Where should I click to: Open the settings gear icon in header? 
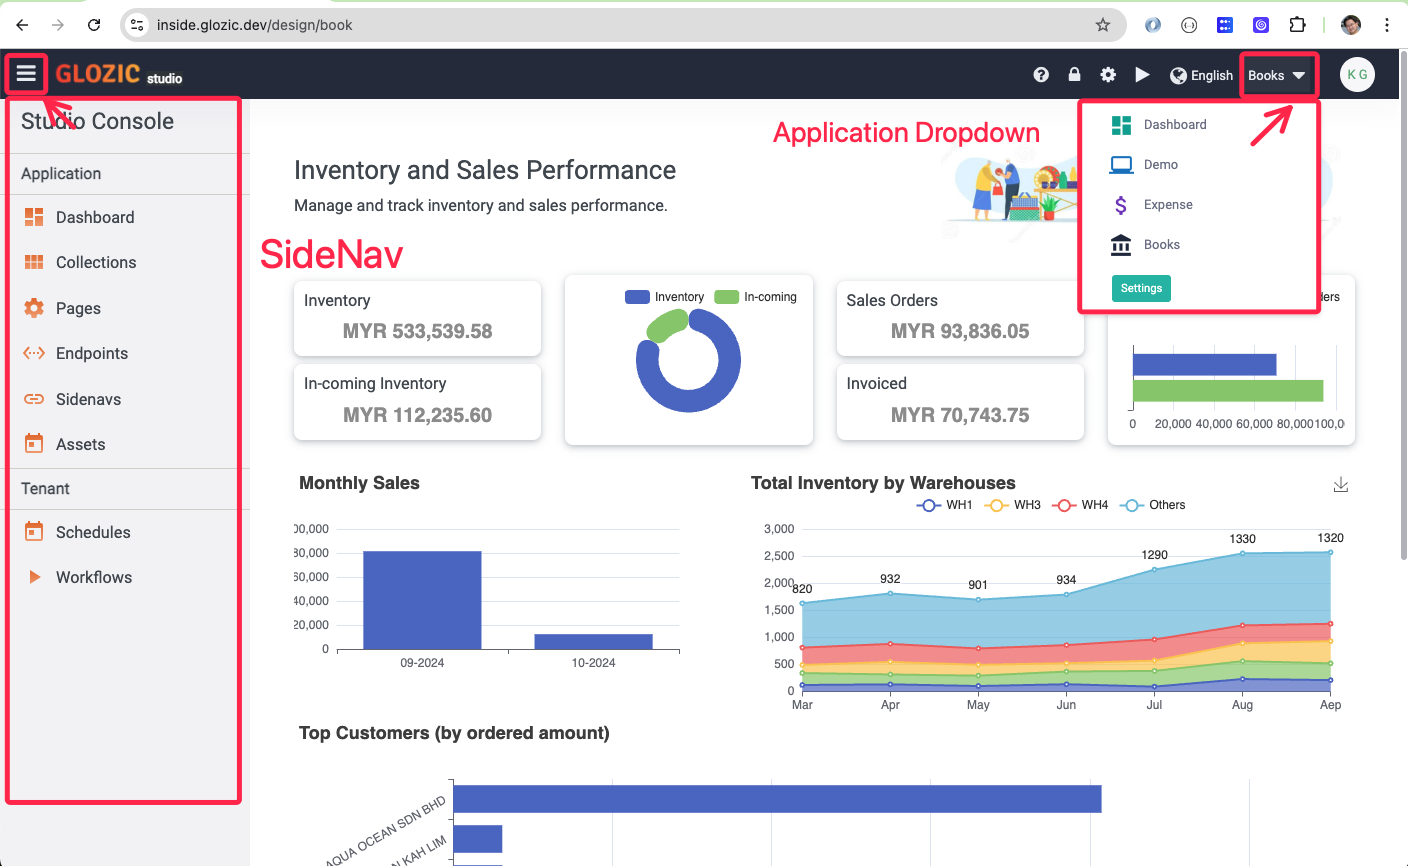pos(1108,75)
